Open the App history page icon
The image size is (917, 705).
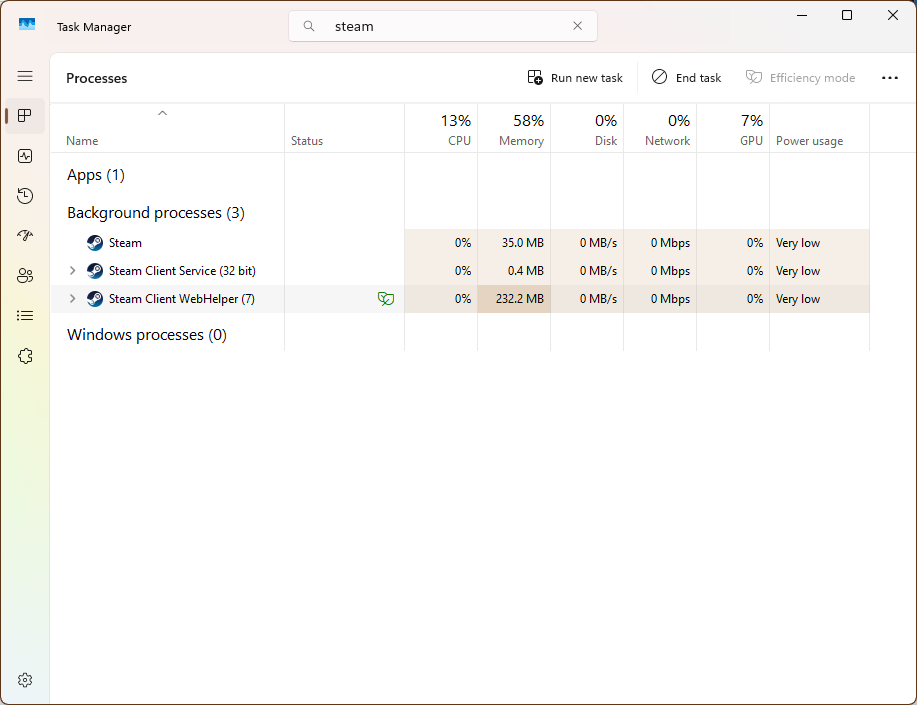pyautogui.click(x=25, y=195)
